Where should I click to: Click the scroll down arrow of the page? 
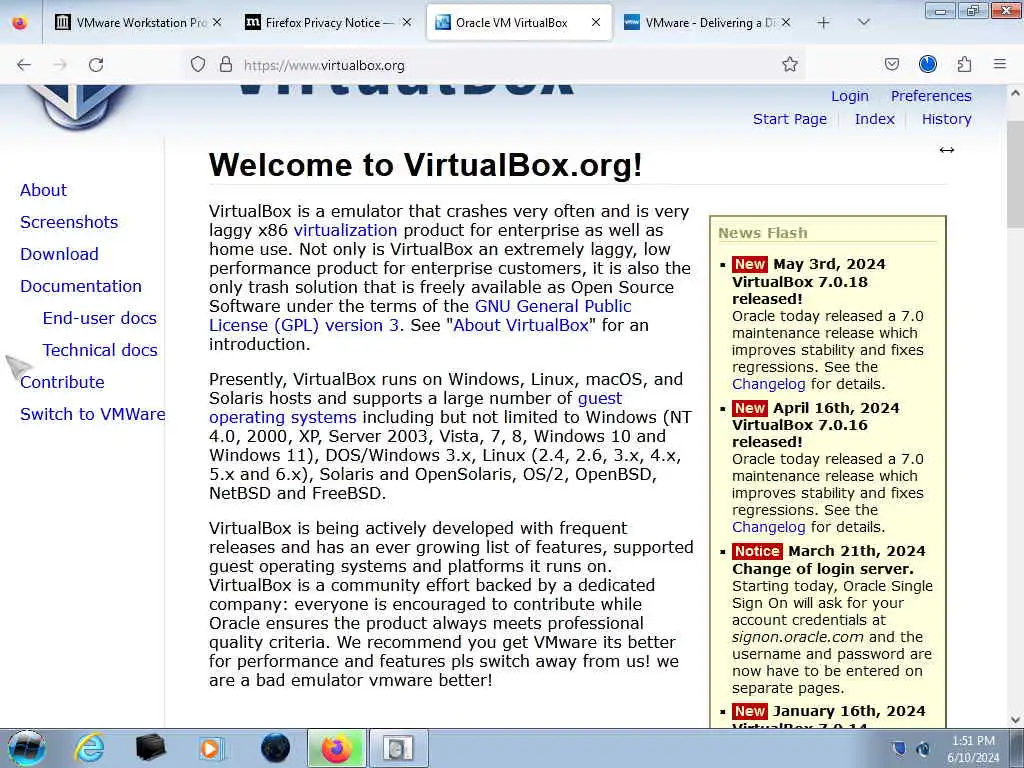[x=1015, y=720]
